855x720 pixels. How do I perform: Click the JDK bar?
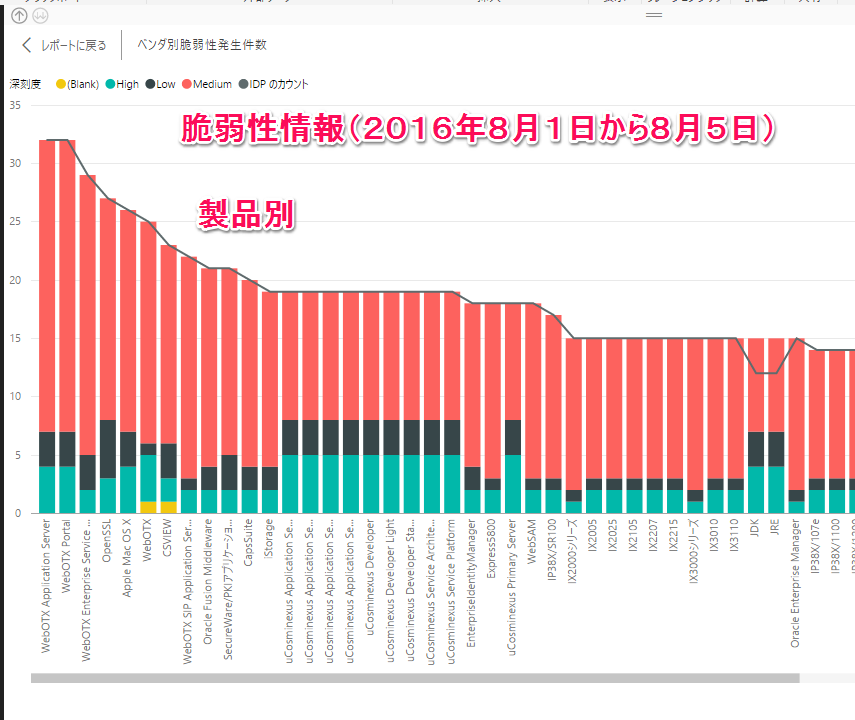[x=756, y=425]
